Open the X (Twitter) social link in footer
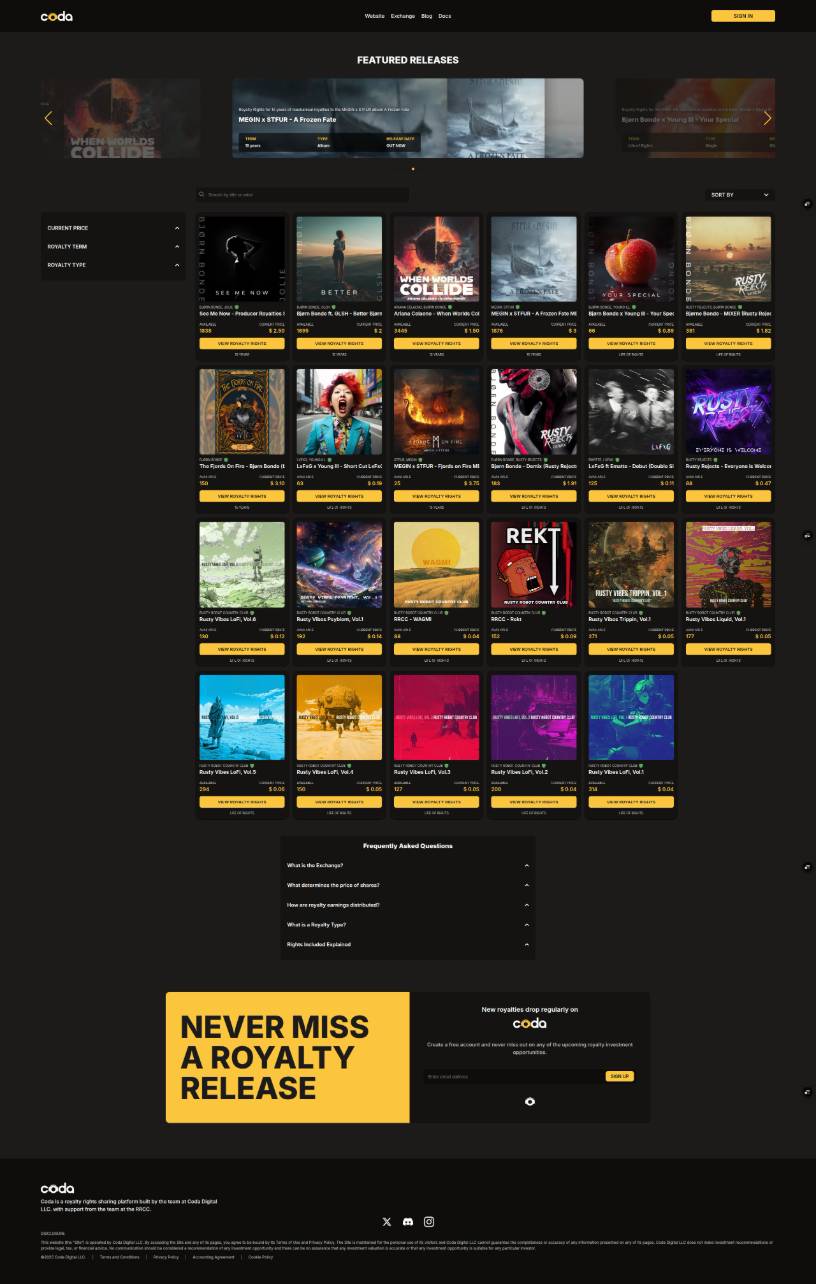Viewport: 816px width, 1284px height. coord(387,1222)
